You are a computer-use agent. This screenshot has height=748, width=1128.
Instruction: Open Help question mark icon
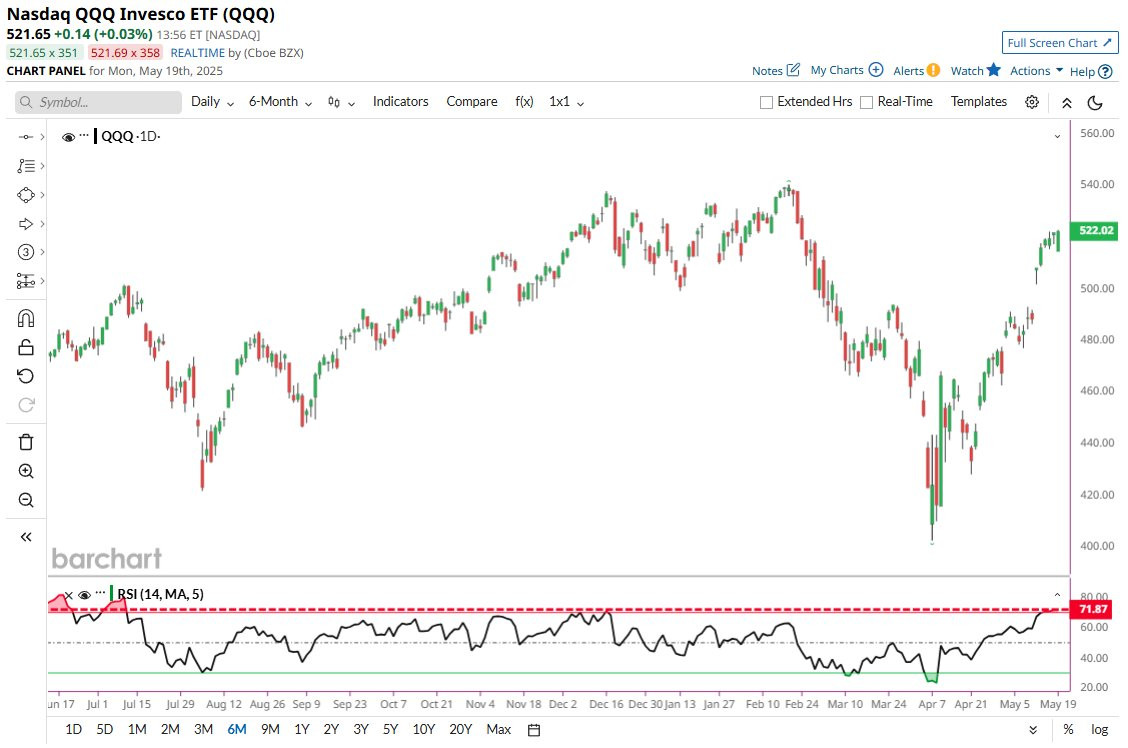[1106, 71]
